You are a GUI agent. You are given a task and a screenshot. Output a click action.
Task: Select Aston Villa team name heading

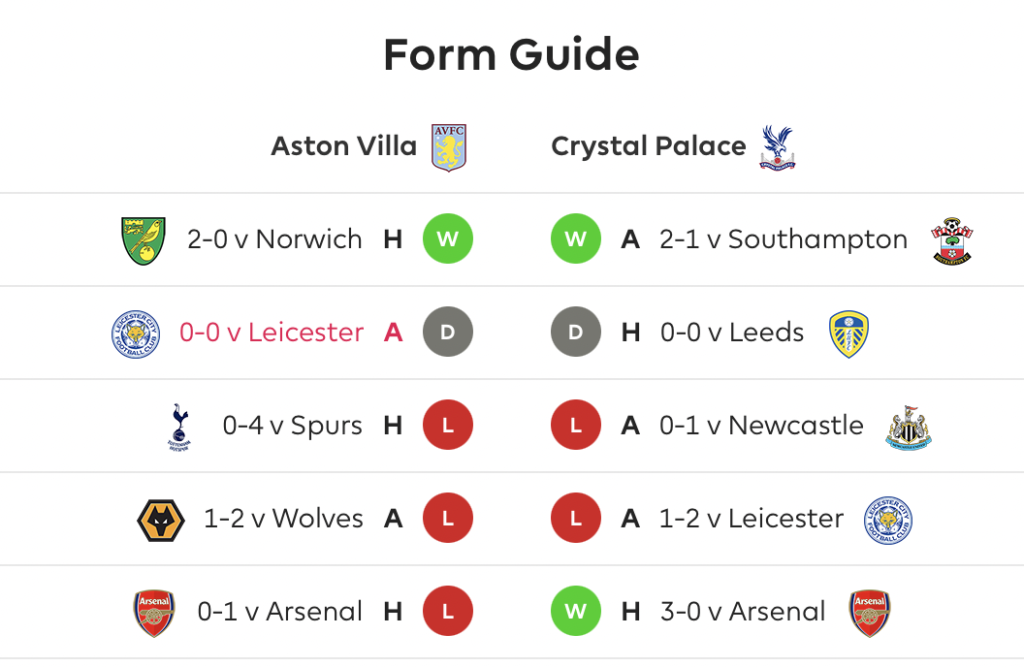[344, 146]
